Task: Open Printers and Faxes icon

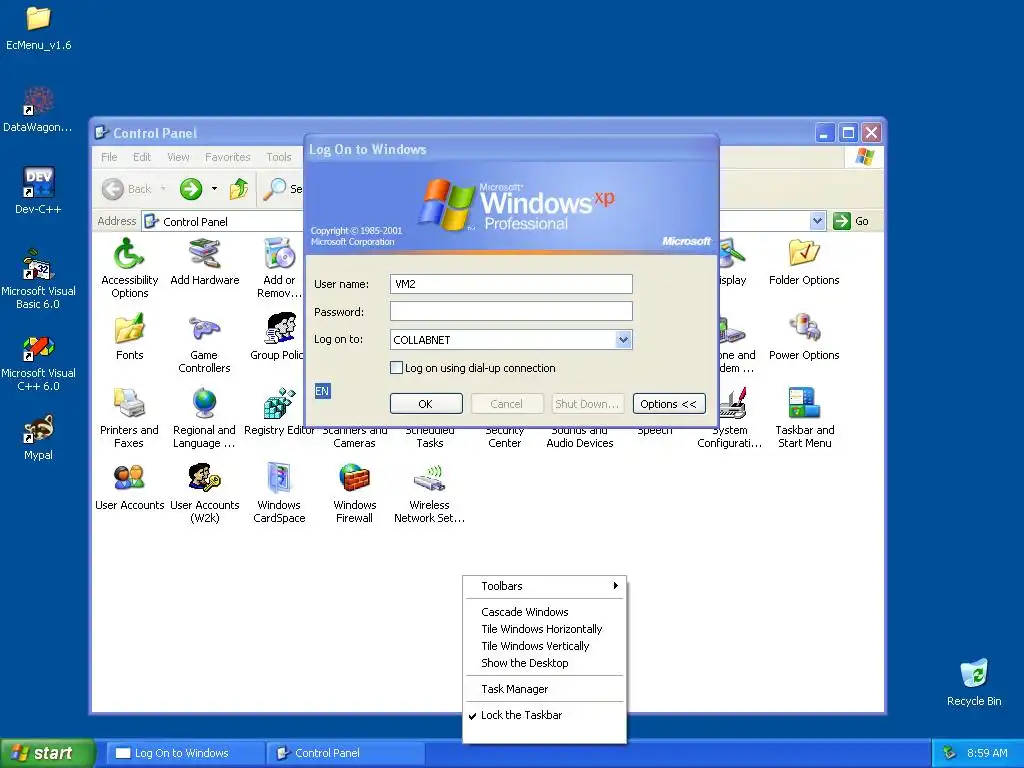Action: tap(129, 418)
